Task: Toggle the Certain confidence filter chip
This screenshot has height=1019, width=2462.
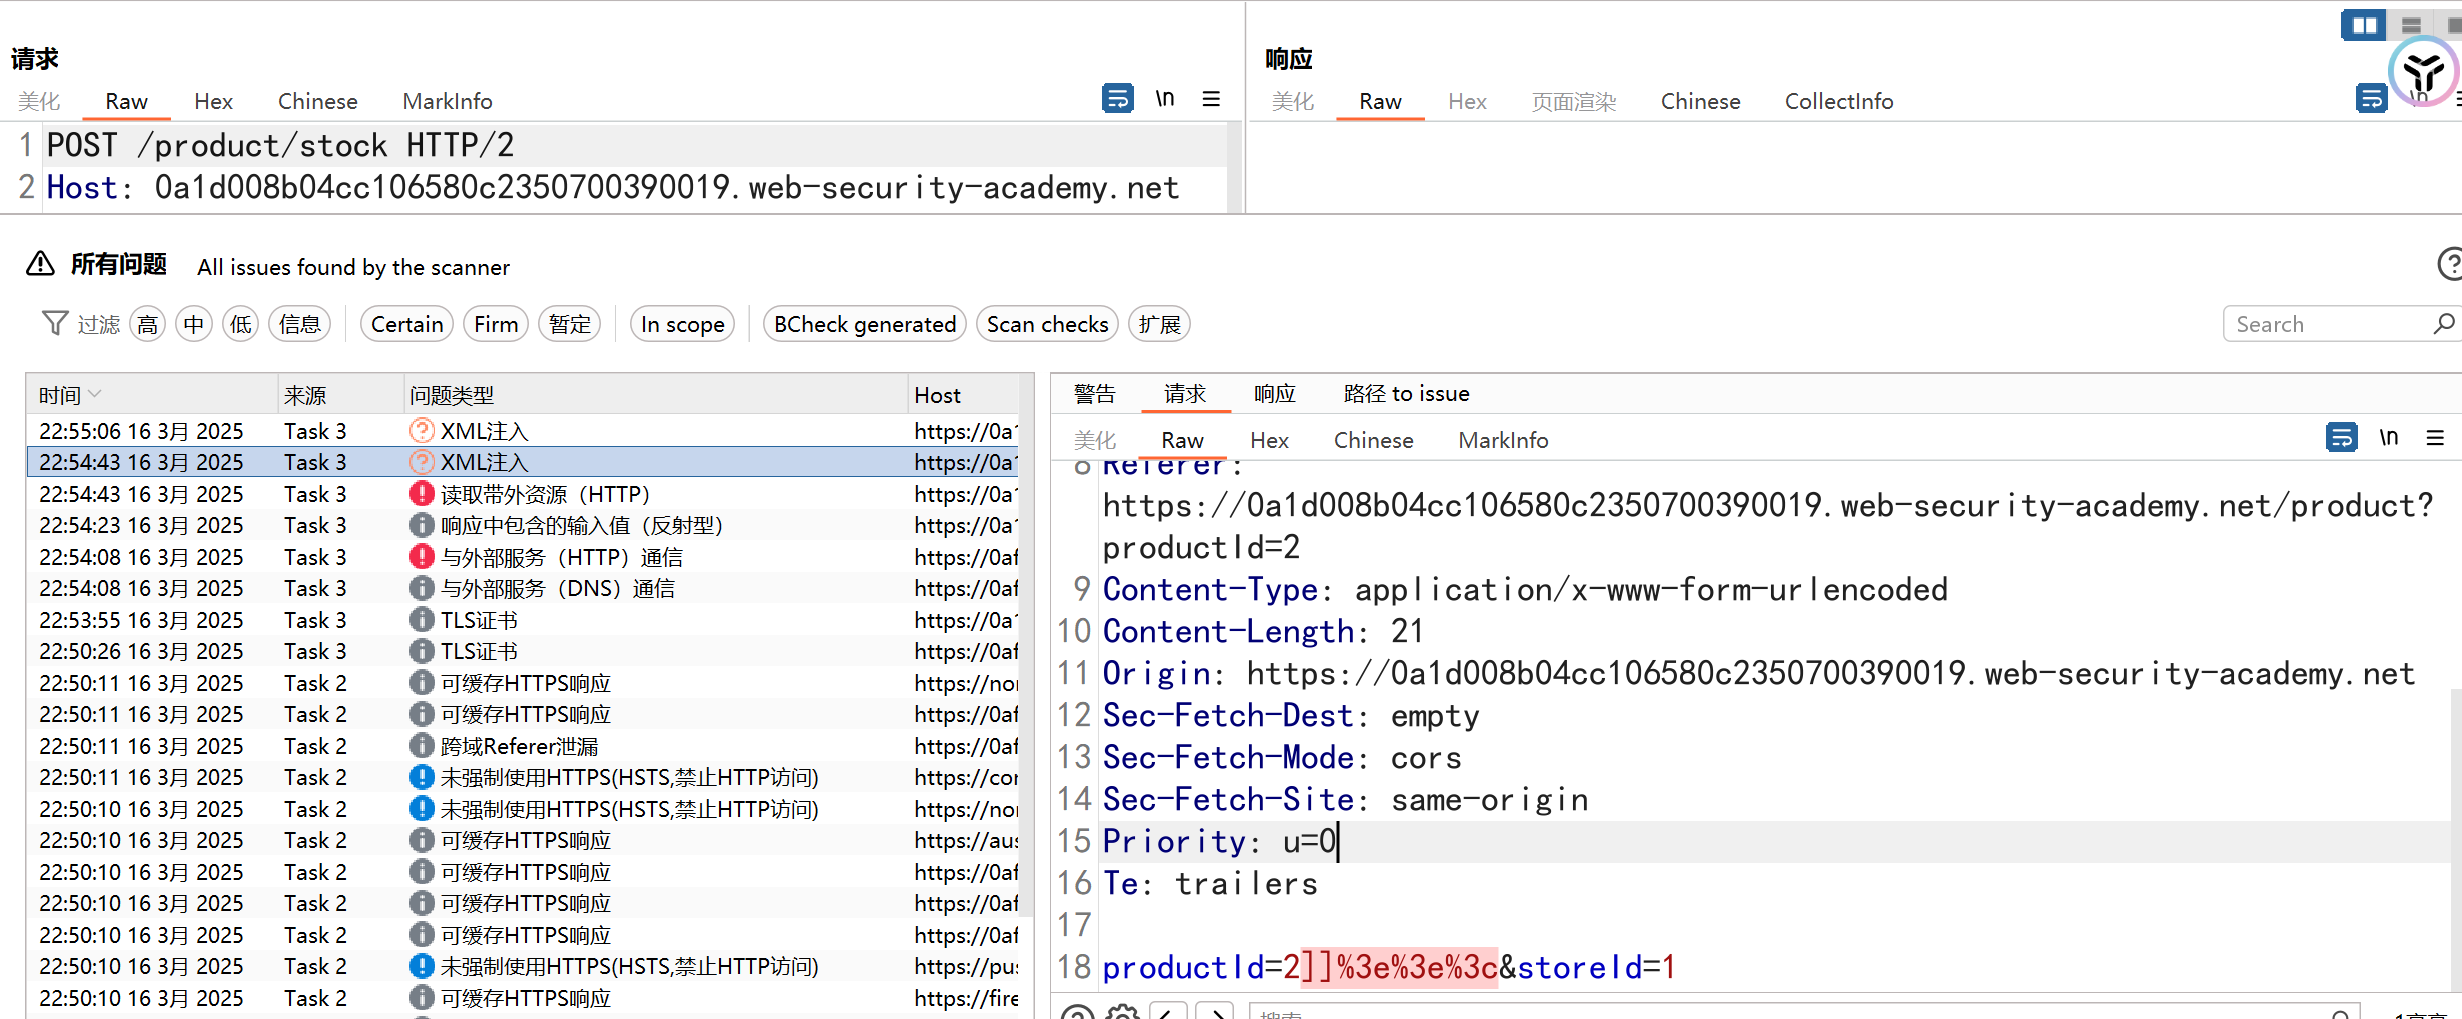Action: coord(407,325)
